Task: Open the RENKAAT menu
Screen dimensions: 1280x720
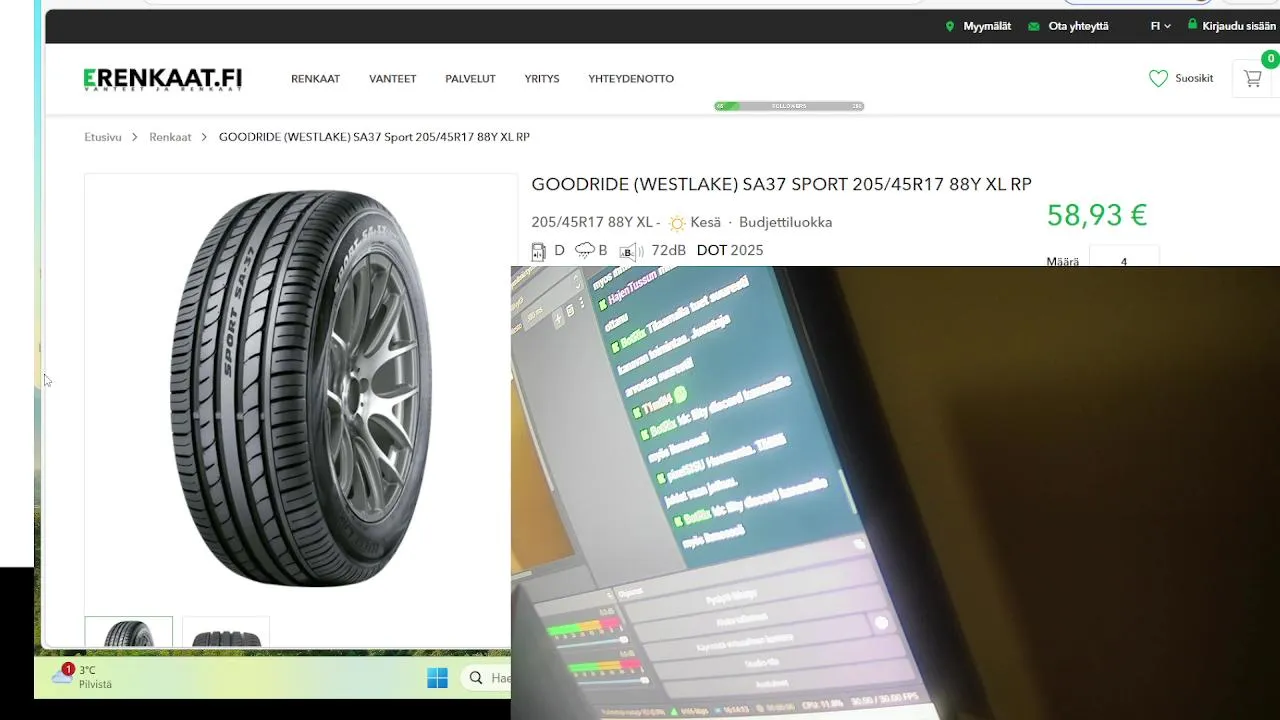Action: point(316,79)
